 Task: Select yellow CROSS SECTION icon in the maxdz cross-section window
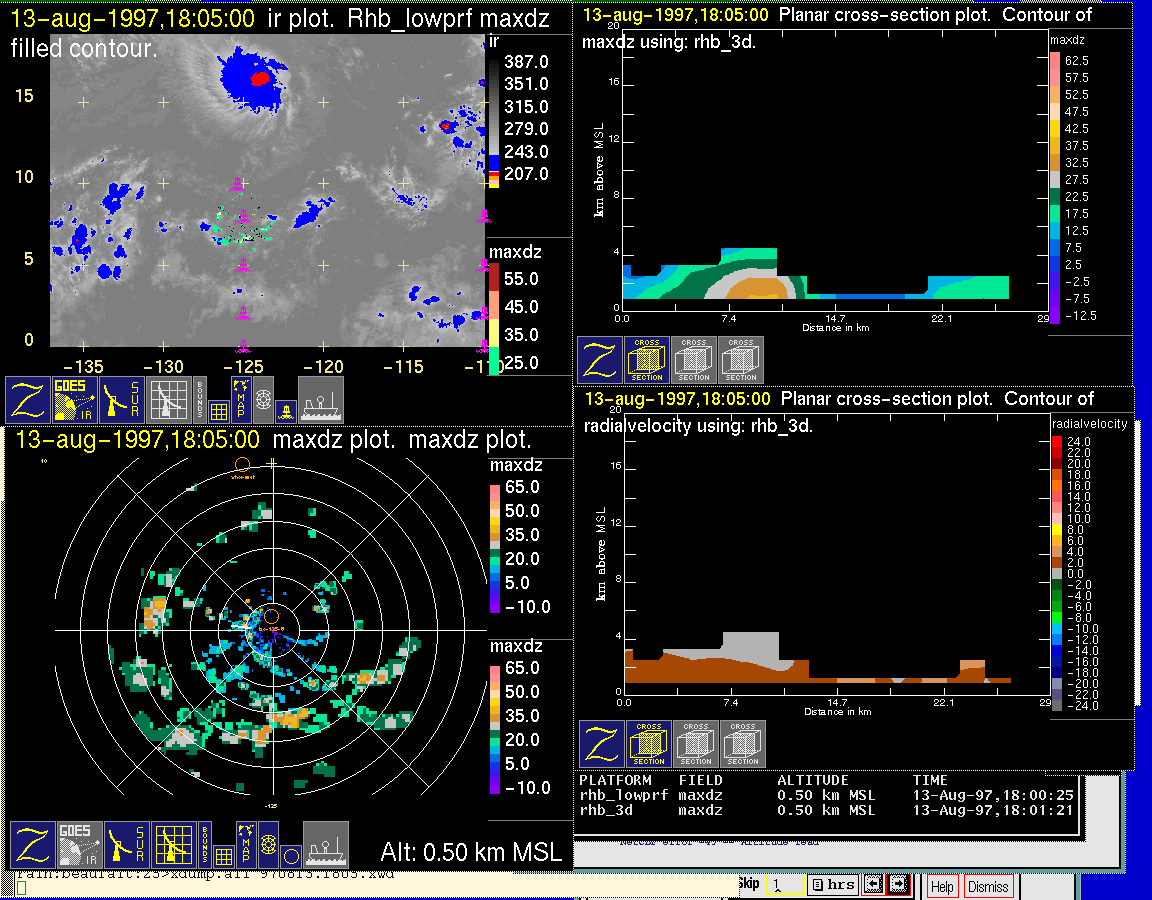647,360
